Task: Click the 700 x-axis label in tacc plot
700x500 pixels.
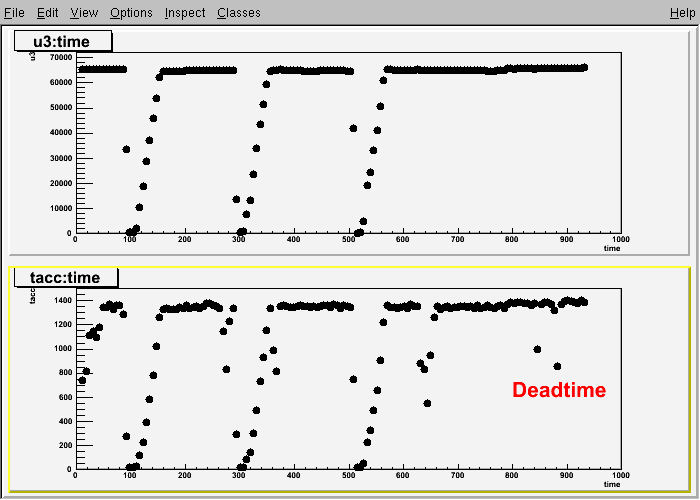Action: click(x=458, y=475)
